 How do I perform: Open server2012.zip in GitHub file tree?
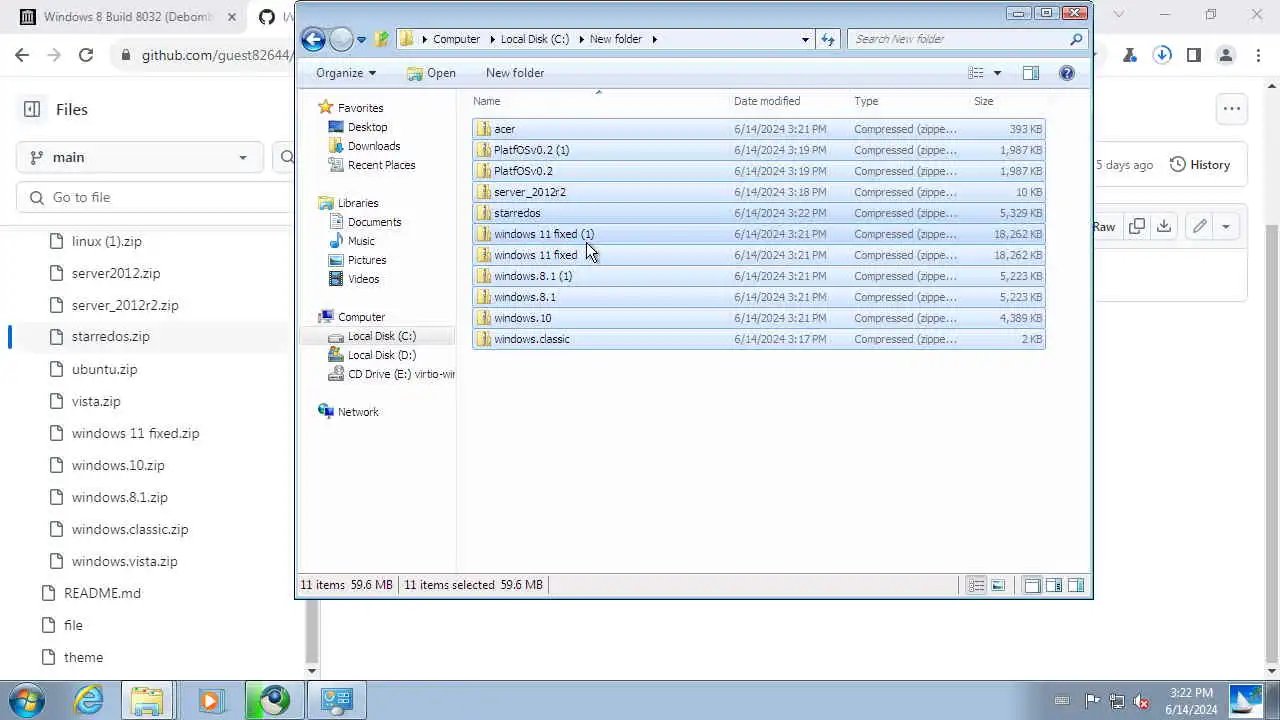[x=116, y=273]
